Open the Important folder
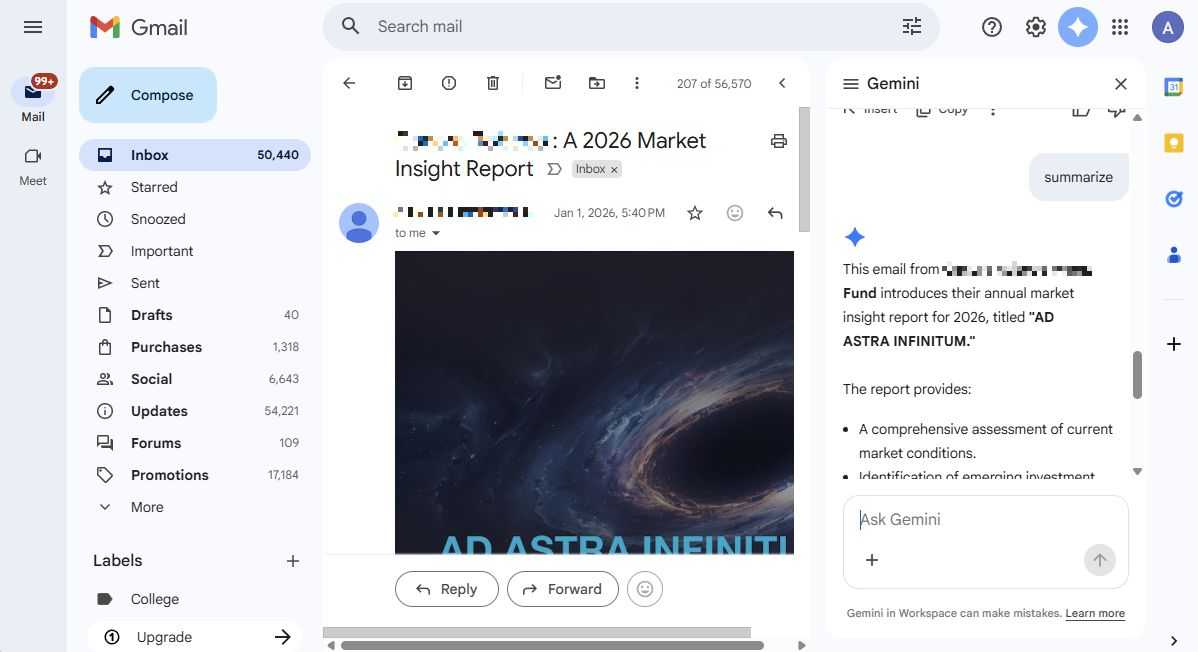The height and width of the screenshot is (652, 1198). coord(195,251)
